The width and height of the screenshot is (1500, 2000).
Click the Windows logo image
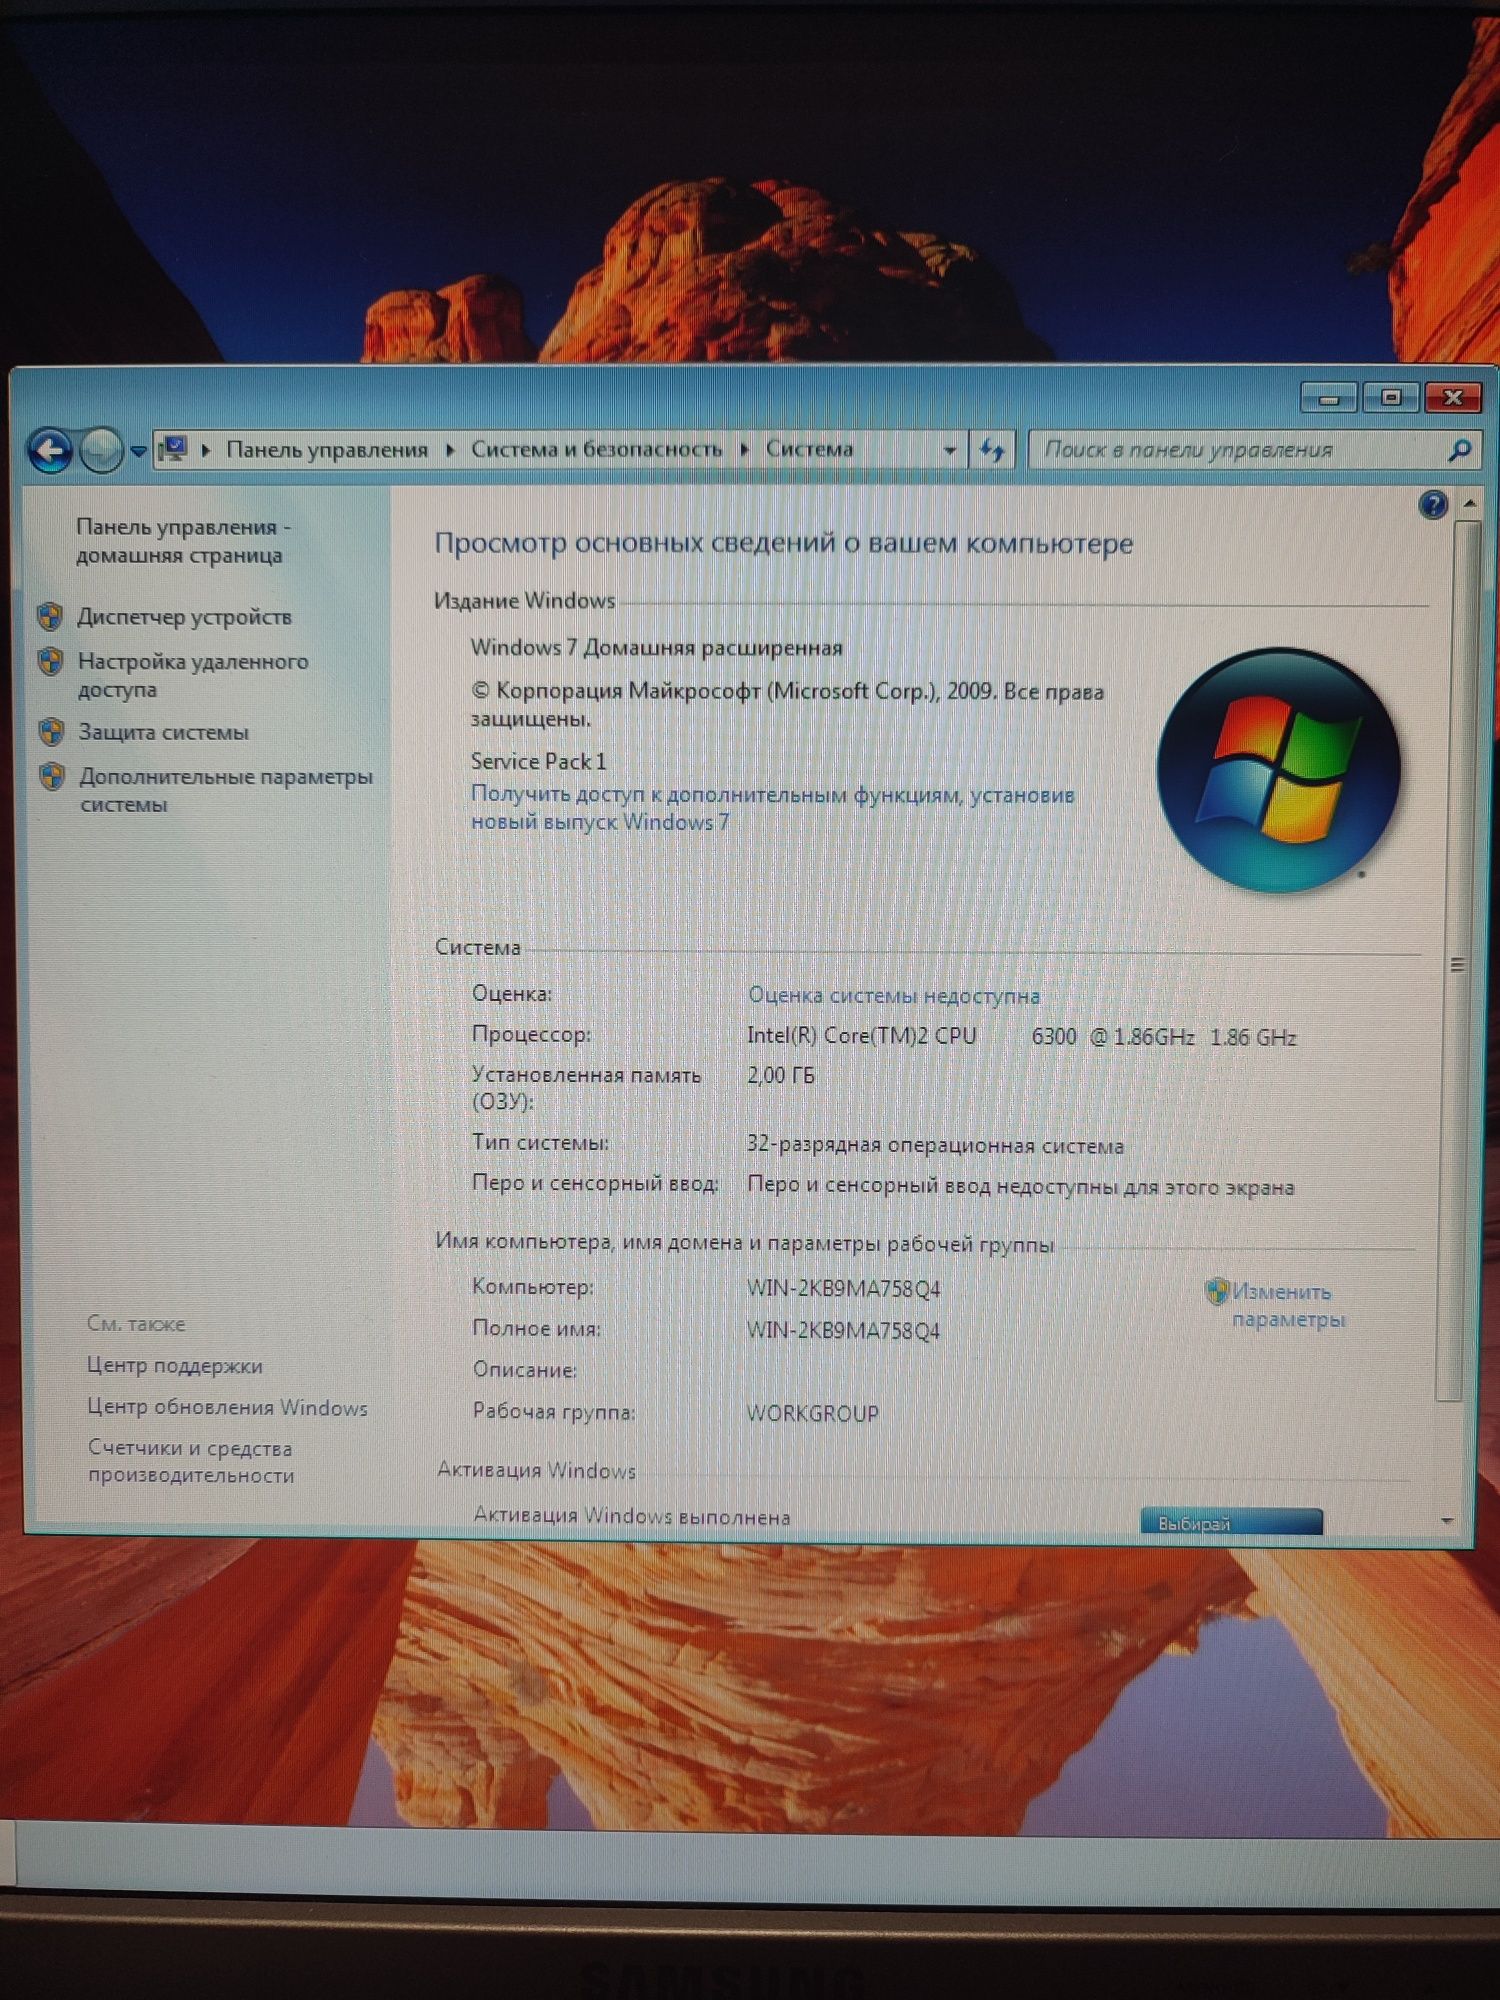(1279, 770)
